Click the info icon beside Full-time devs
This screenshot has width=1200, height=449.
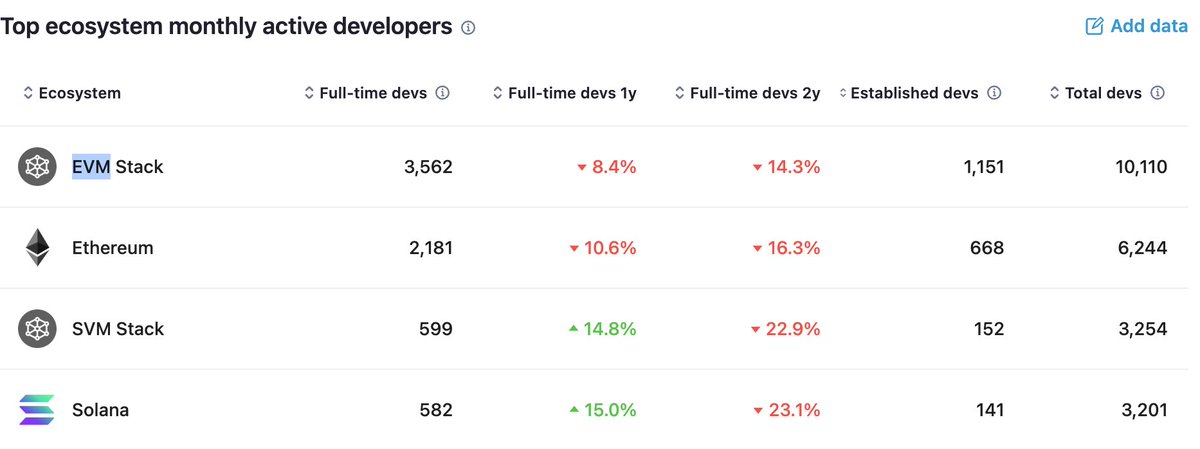pyautogui.click(x=443, y=93)
